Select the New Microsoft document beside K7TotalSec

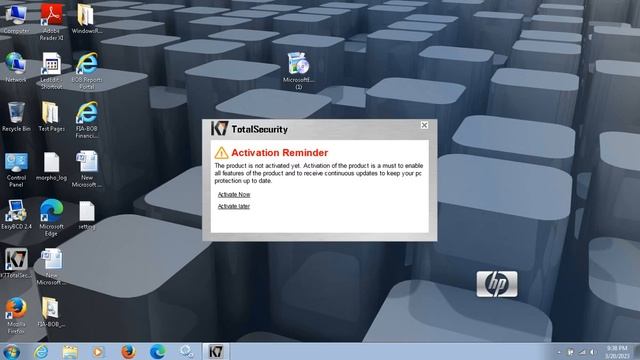click(51, 267)
